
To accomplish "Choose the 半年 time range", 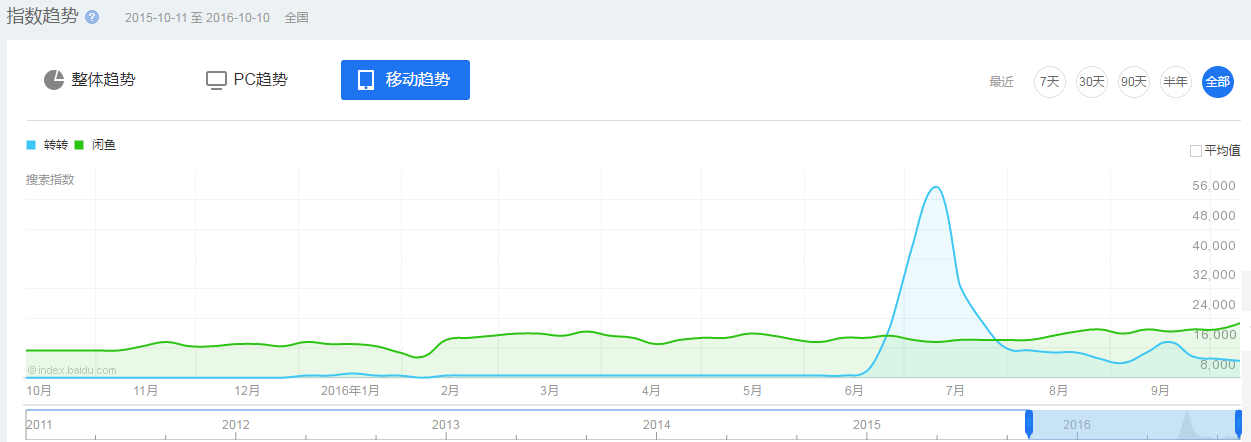I will (1176, 82).
